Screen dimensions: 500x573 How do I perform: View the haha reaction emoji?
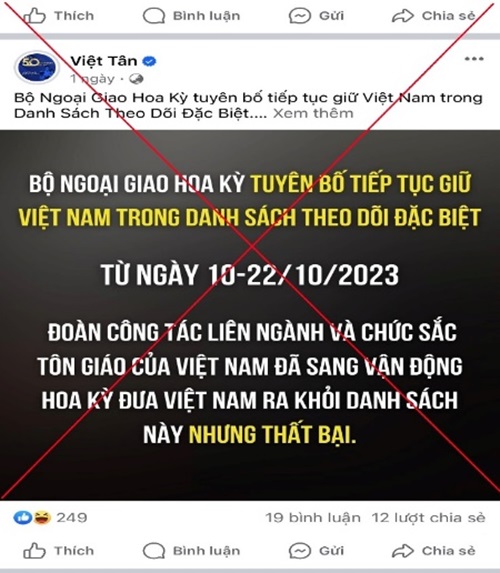pyautogui.click(x=42, y=517)
